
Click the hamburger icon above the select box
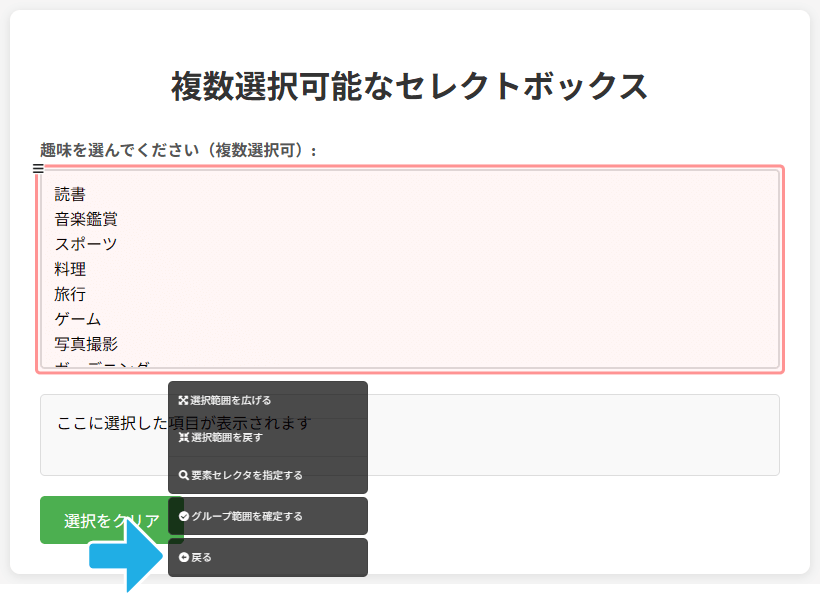(x=38, y=169)
